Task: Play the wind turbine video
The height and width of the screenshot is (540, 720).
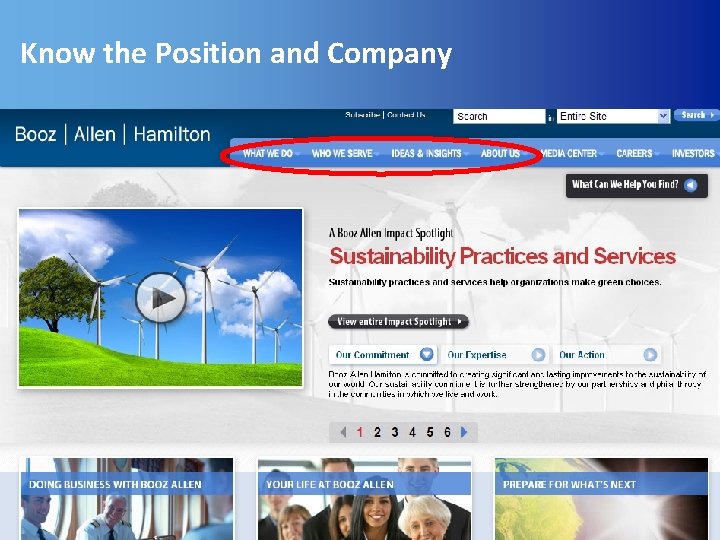Action: click(x=161, y=298)
